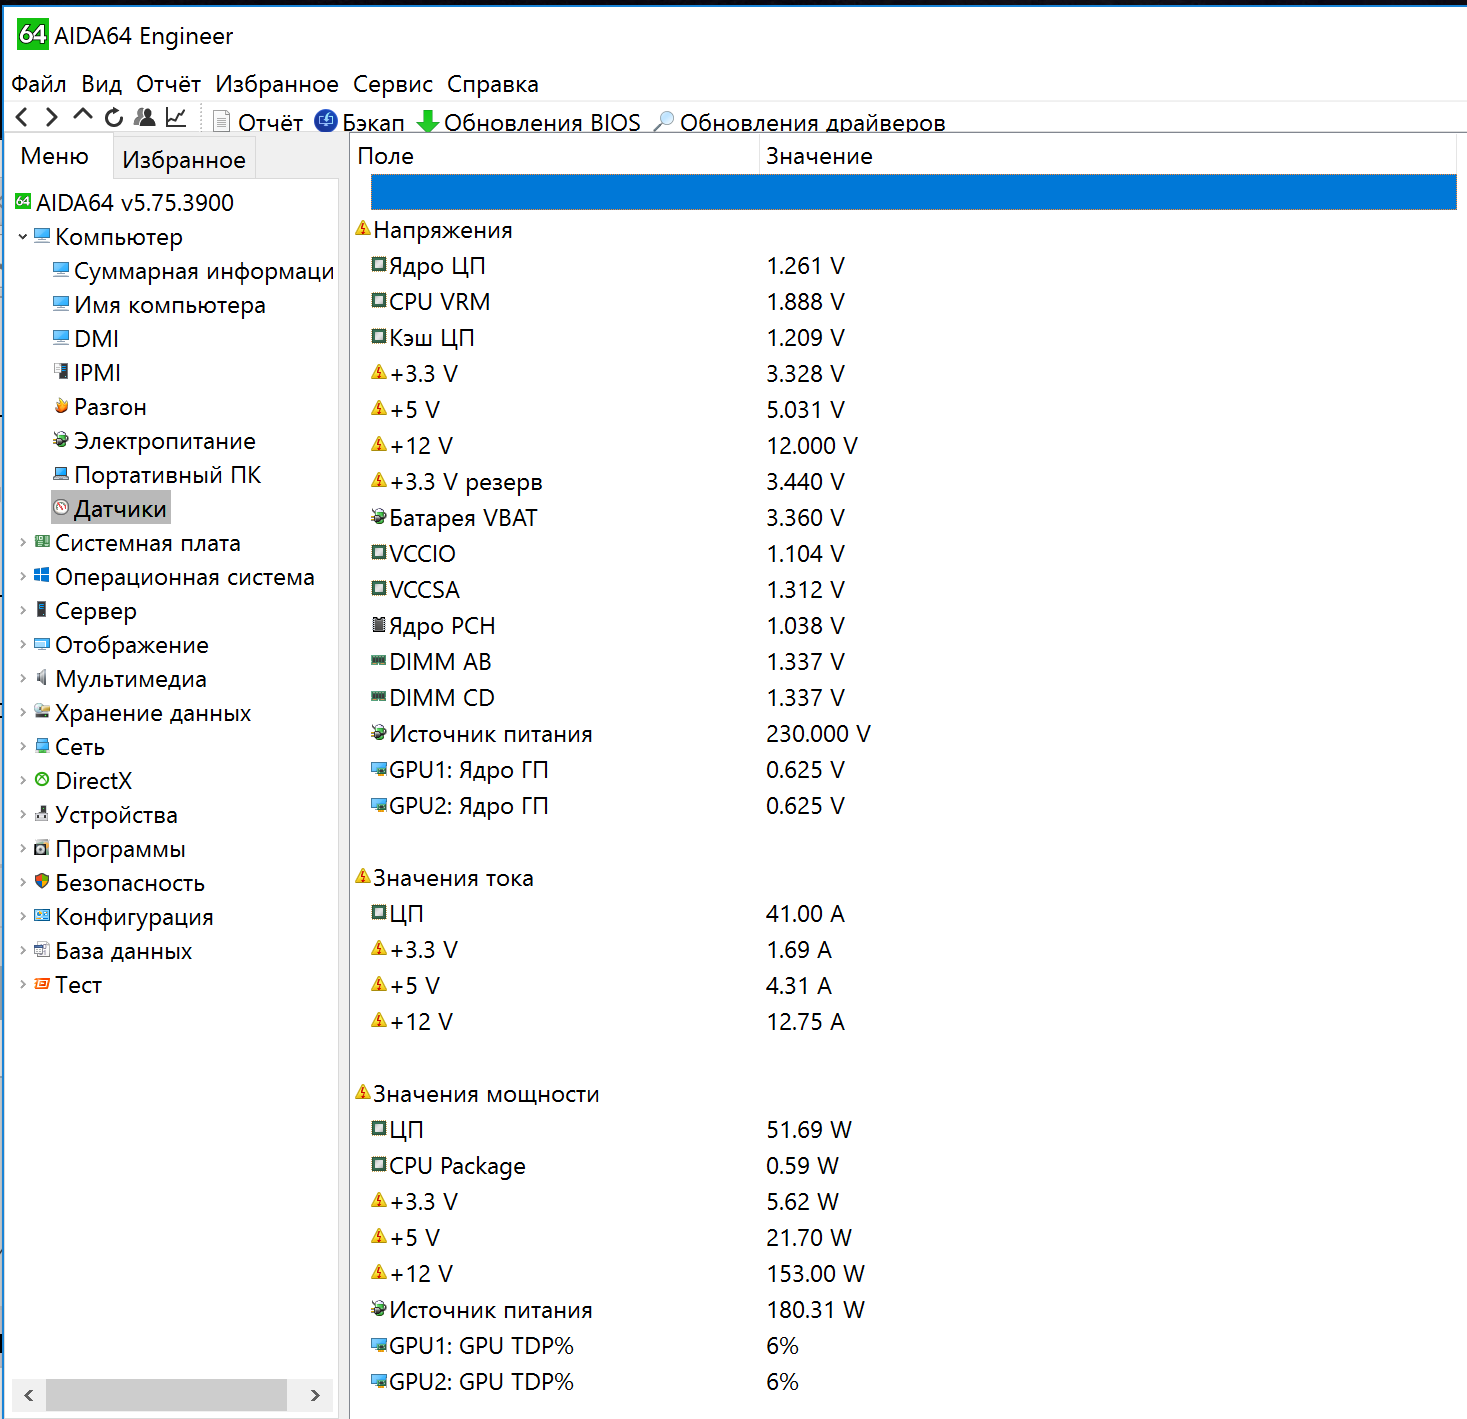Click the 230.000 V power supply value
The width and height of the screenshot is (1467, 1419).
click(818, 733)
